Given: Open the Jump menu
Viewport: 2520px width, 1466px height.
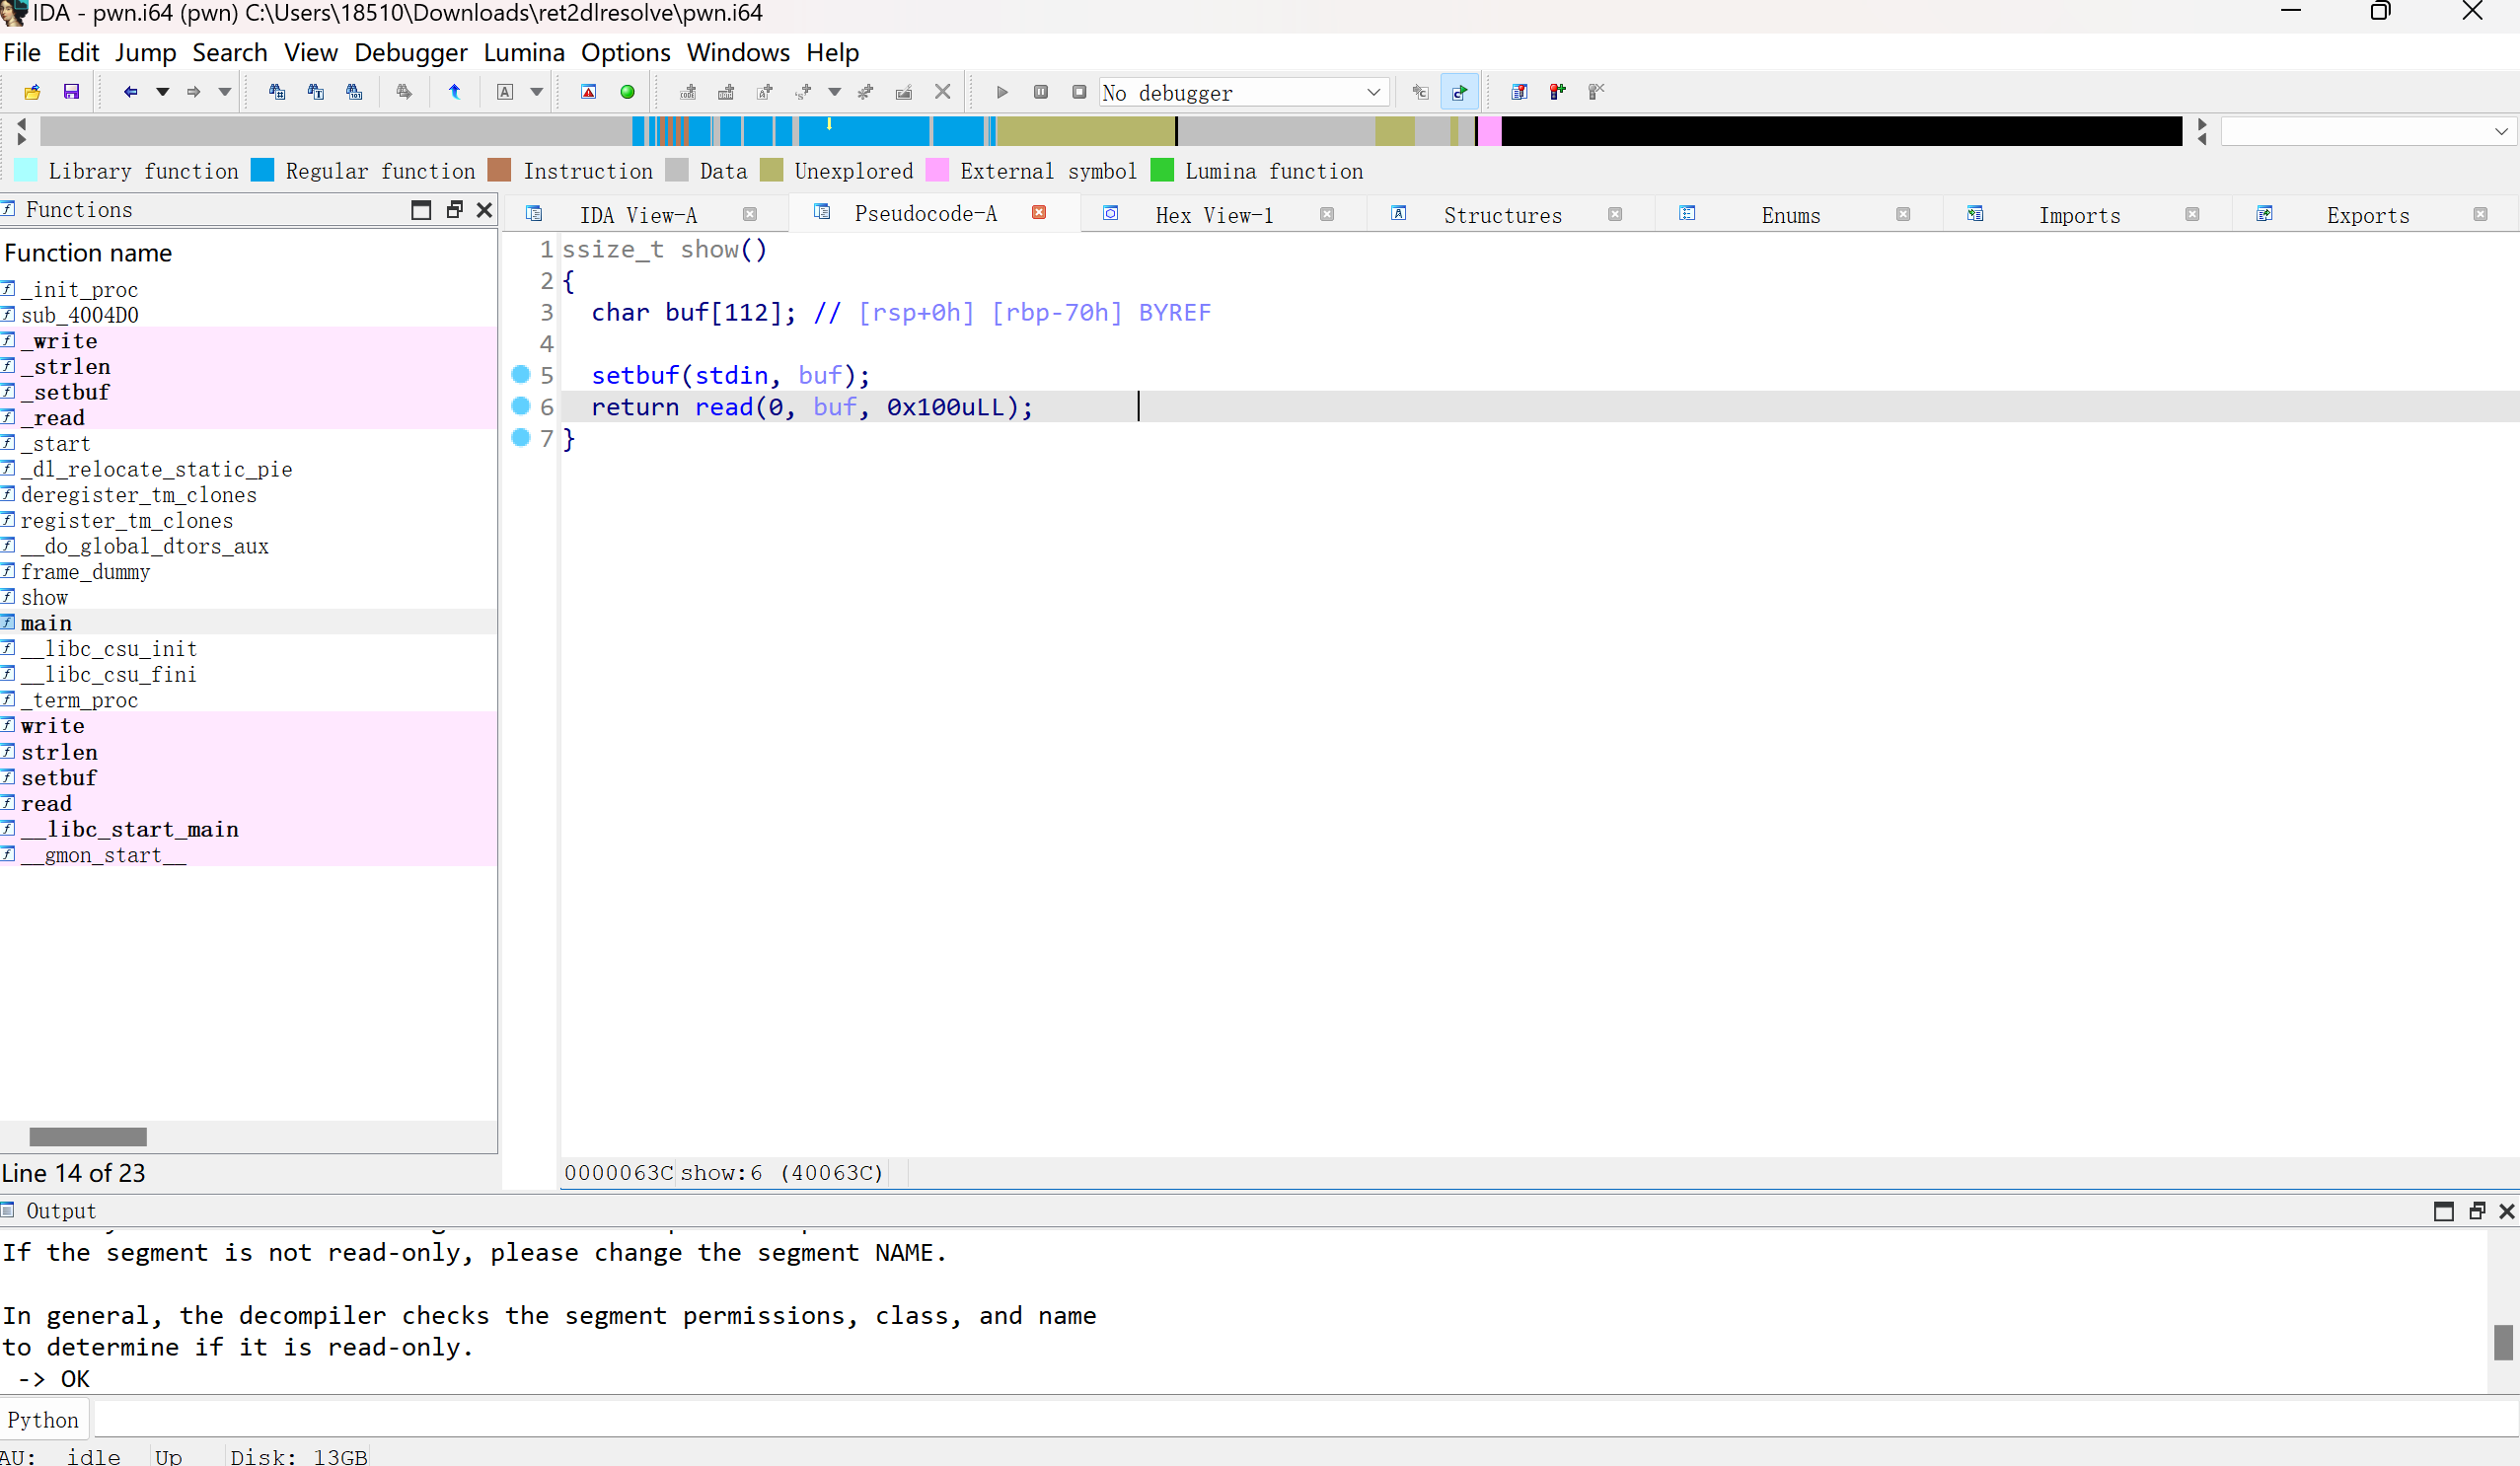Looking at the screenshot, I should 145,52.
